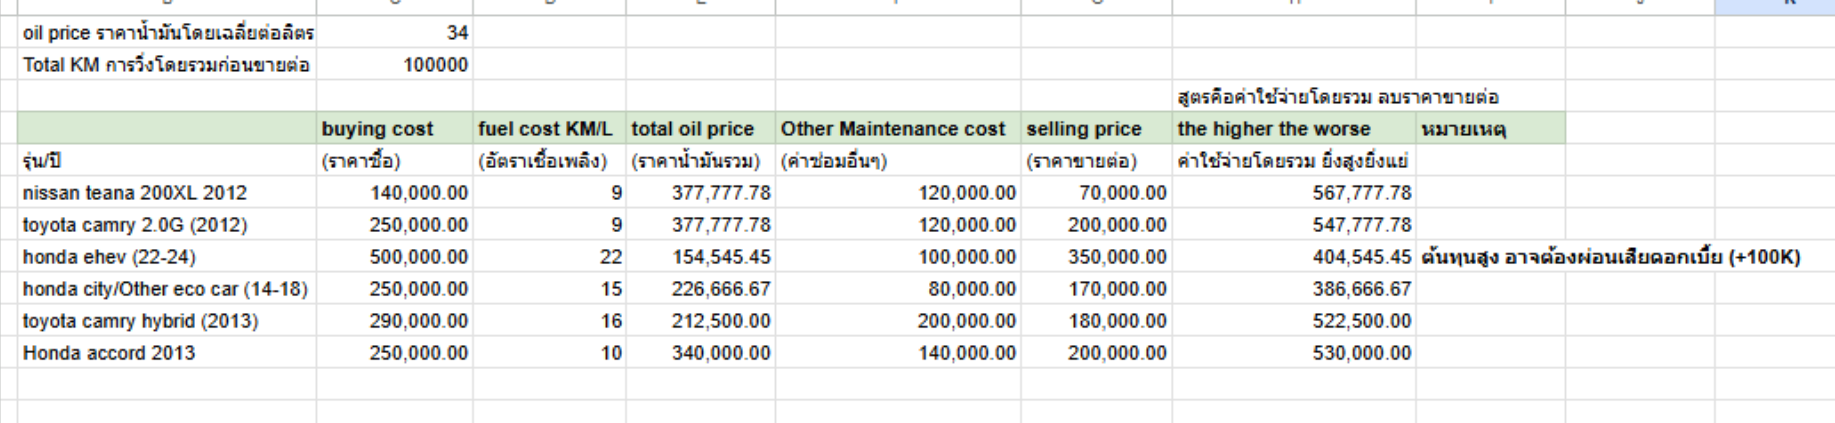
Task: Select honda city fuel rate 15
Action: coord(550,289)
